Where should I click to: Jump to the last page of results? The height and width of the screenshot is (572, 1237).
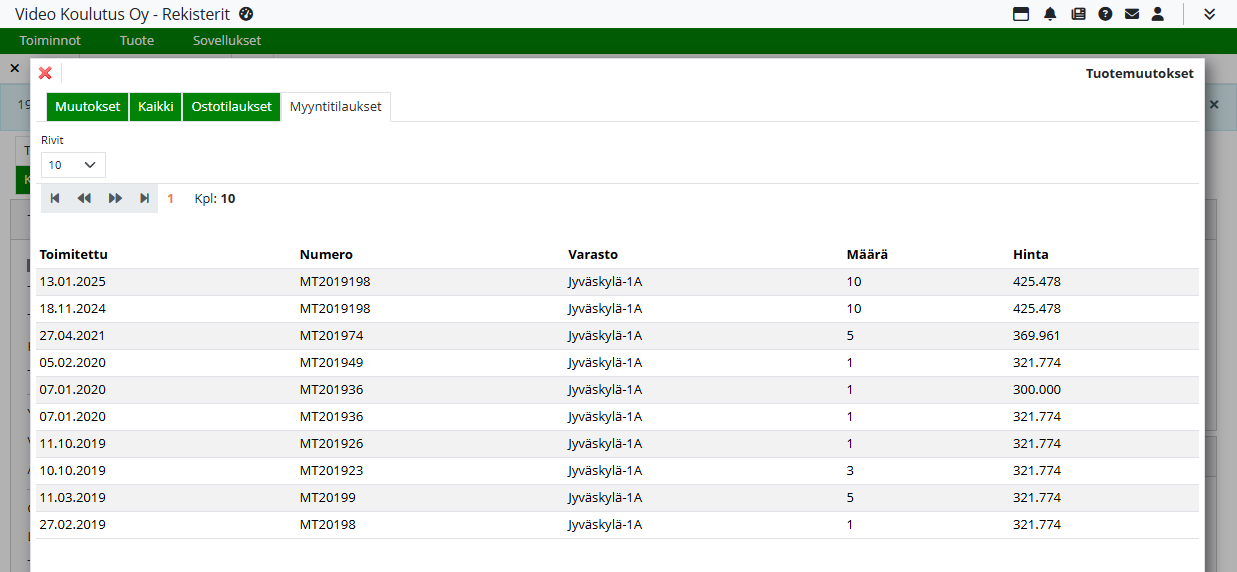coord(145,199)
